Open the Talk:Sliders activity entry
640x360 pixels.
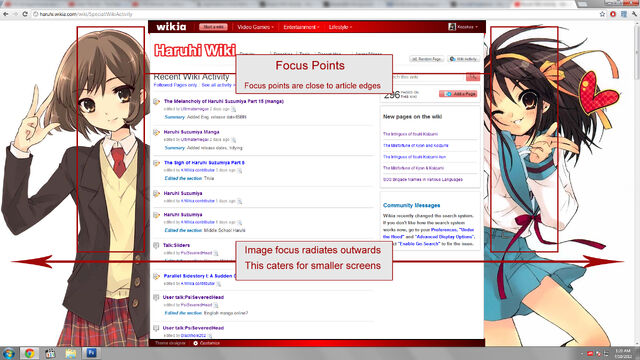[176, 245]
